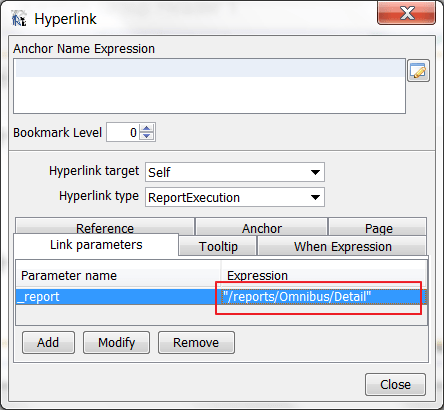Click inside the Anchor Name Expression text area
Image resolution: width=444 pixels, height=410 pixels.
pyautogui.click(x=209, y=86)
